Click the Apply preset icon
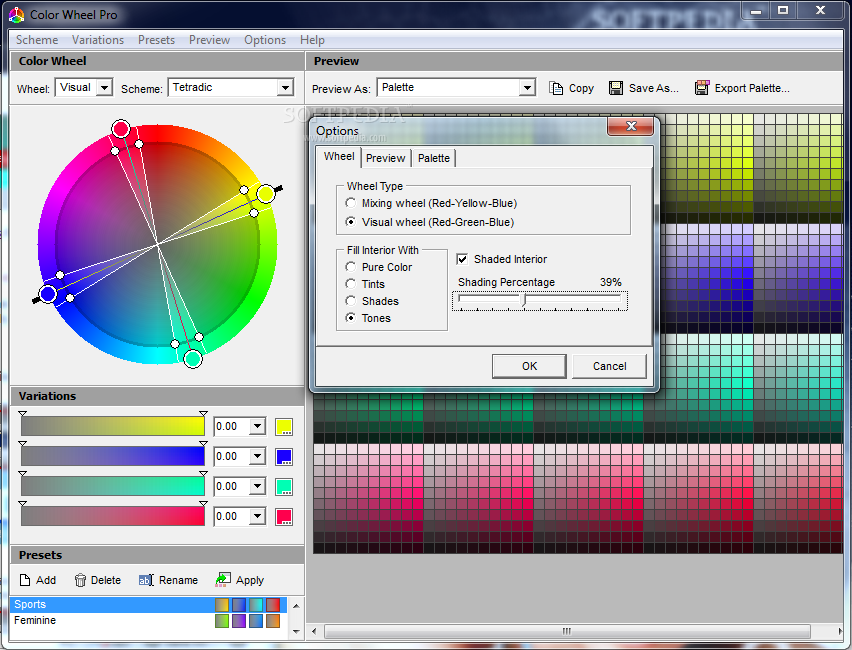 (x=223, y=579)
